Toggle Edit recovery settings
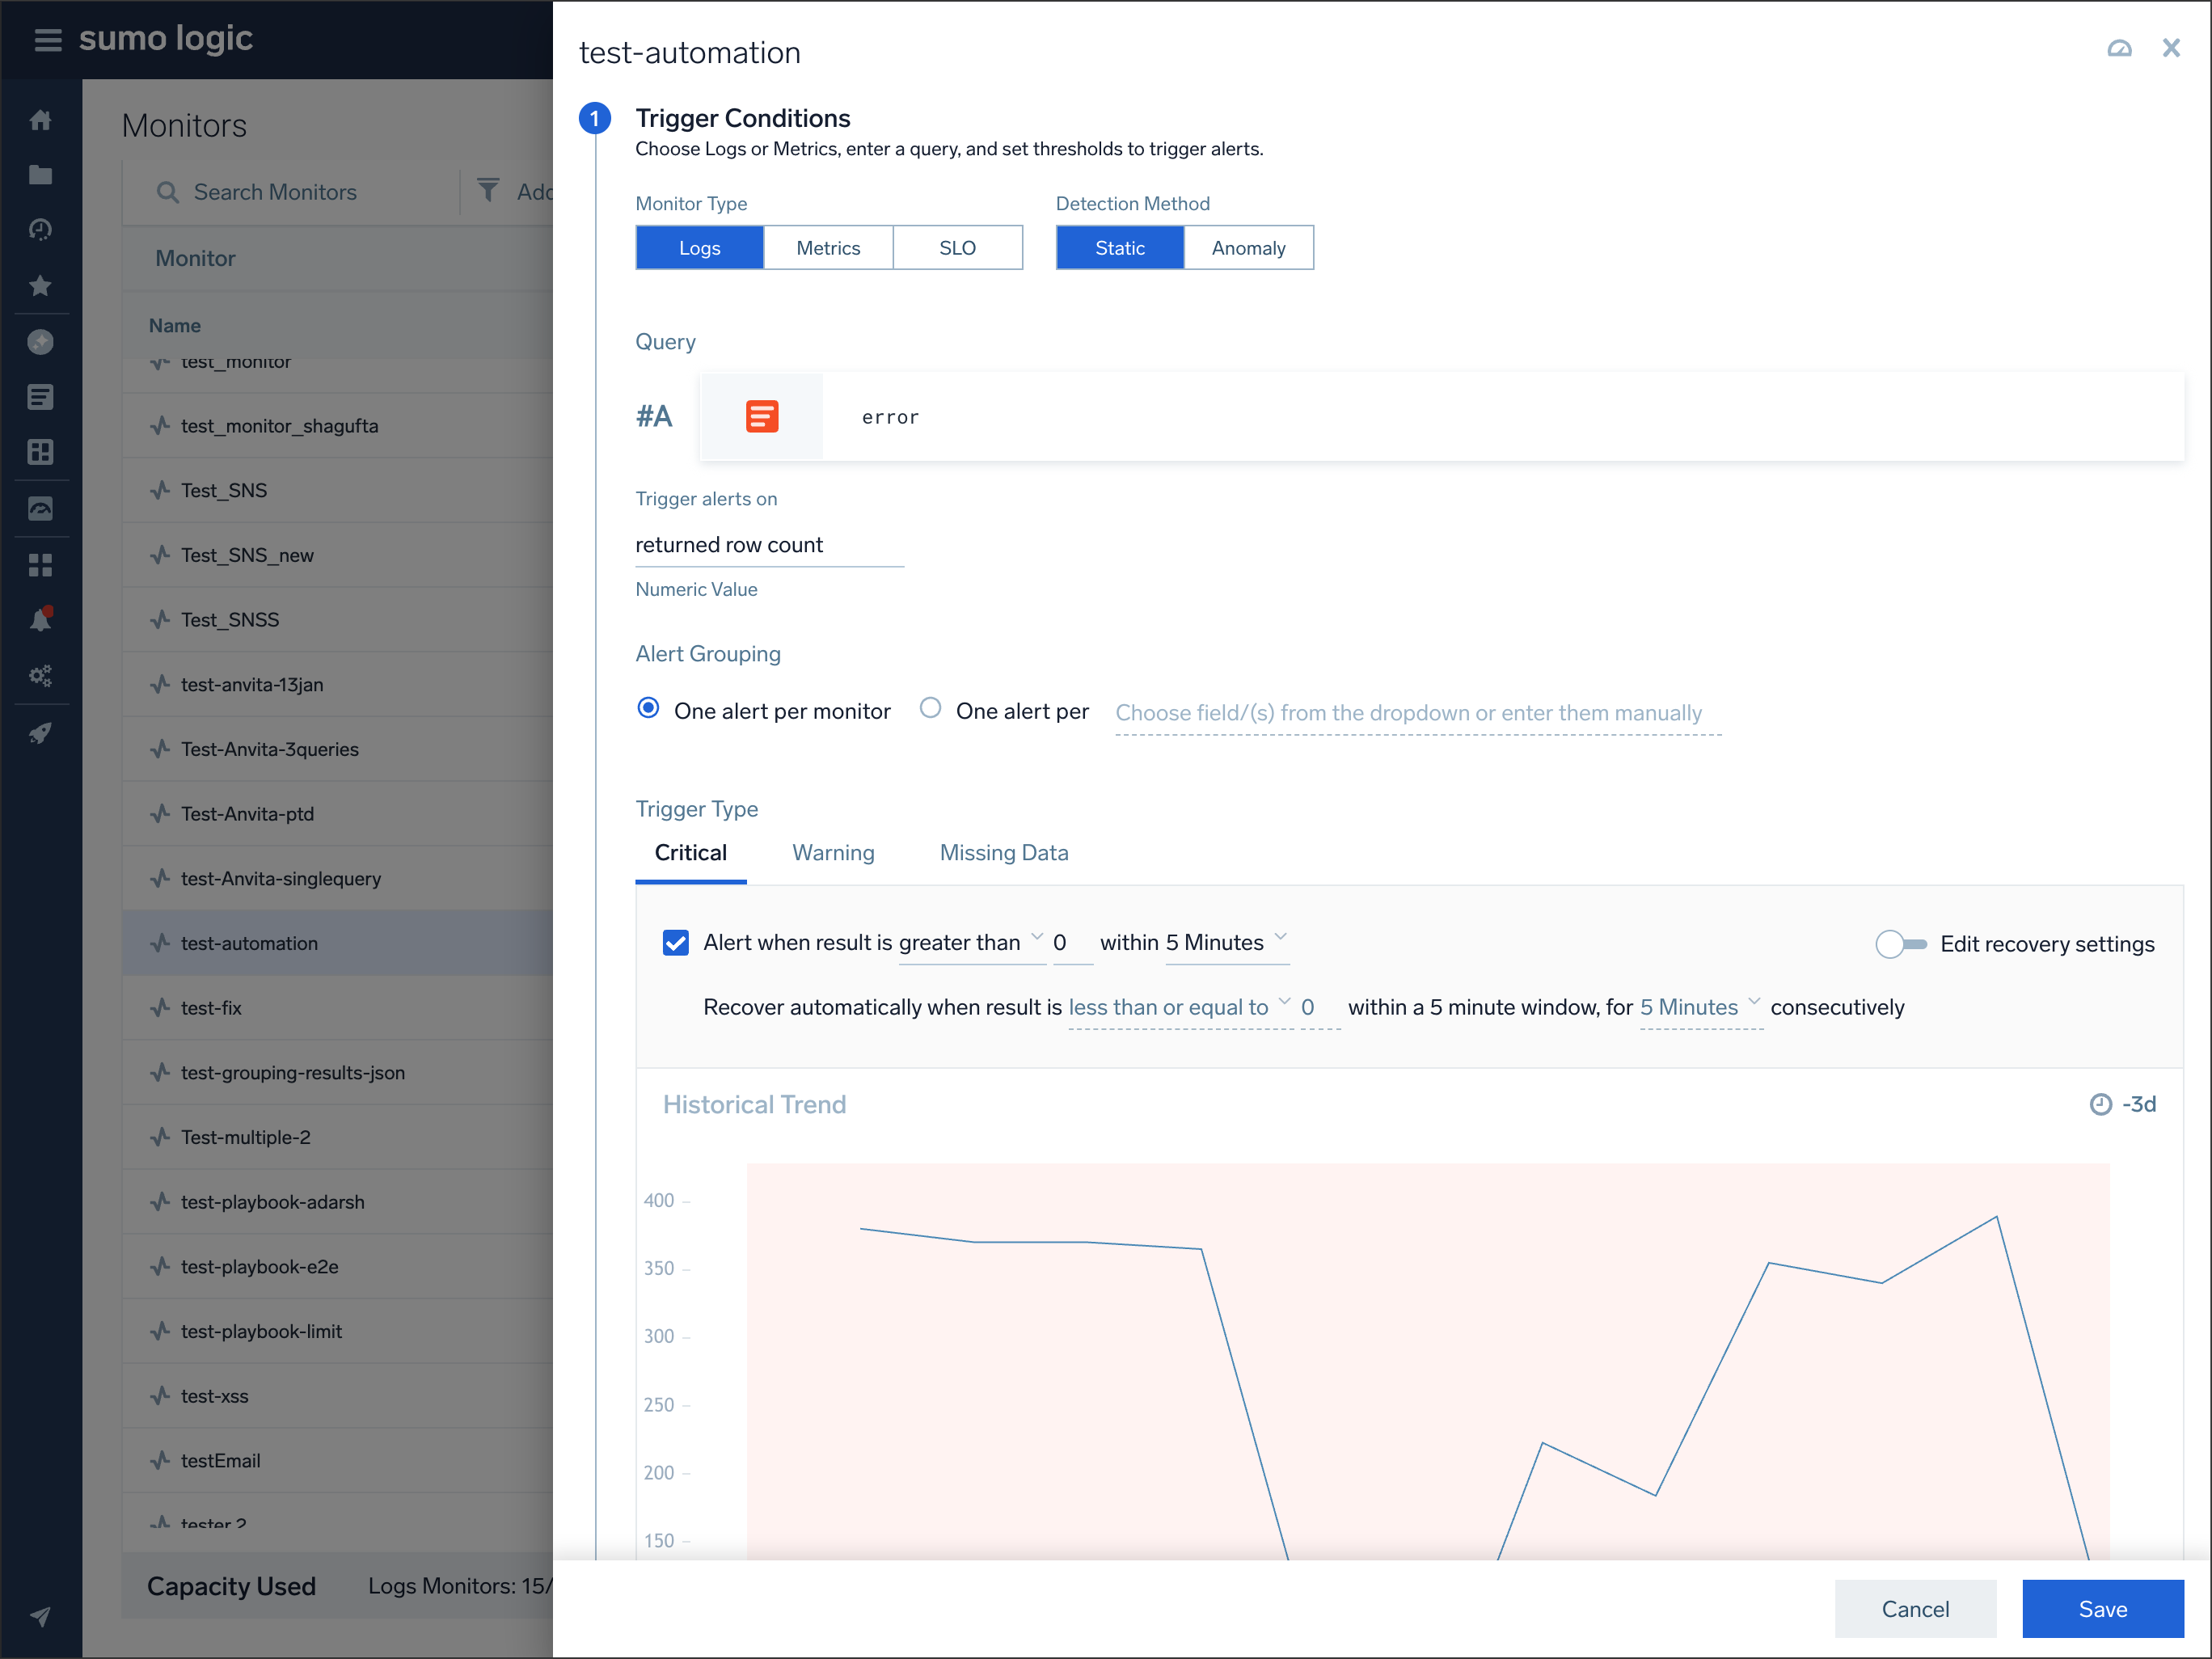This screenshot has height=1659, width=2212. [x=1898, y=943]
